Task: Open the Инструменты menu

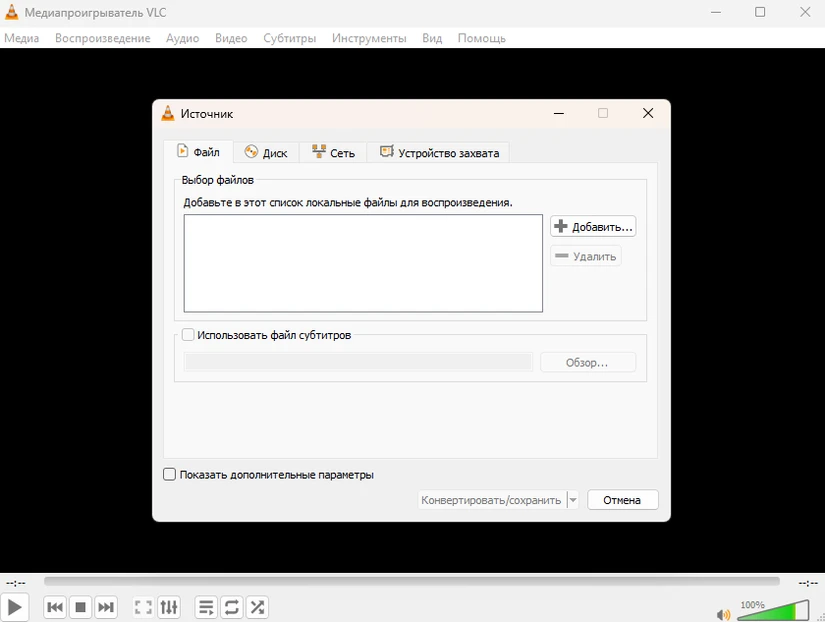Action: (369, 38)
